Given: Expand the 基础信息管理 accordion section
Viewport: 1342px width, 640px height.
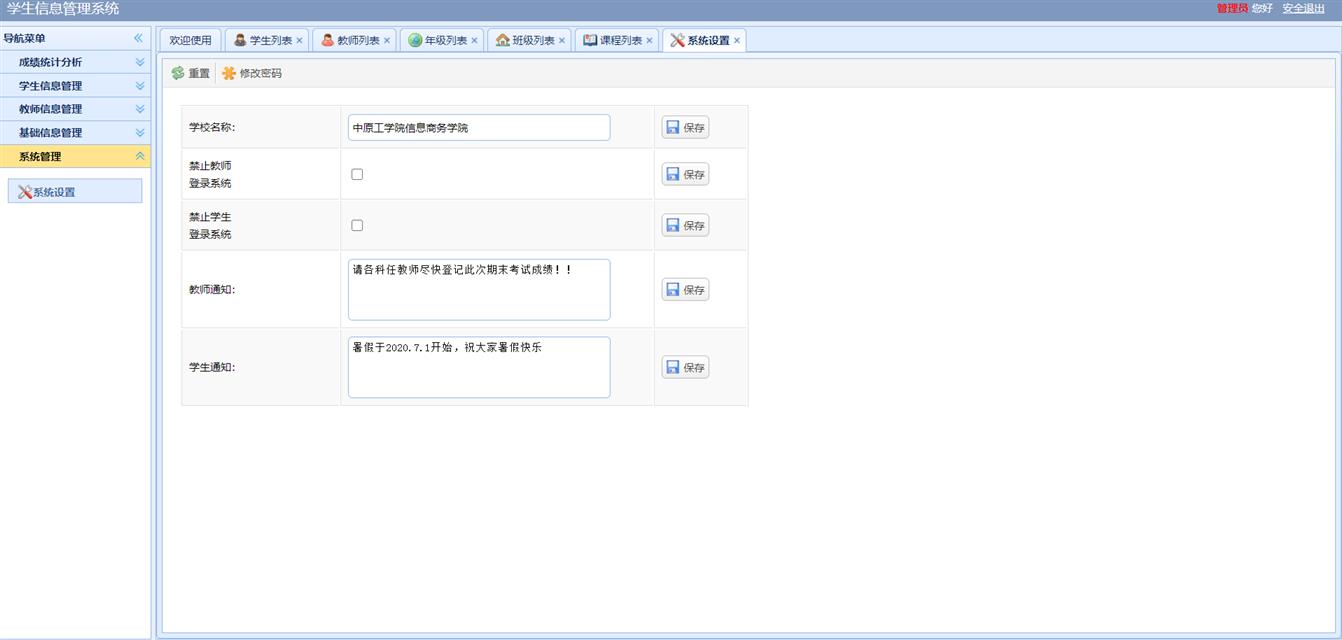Looking at the screenshot, I should click(140, 132).
